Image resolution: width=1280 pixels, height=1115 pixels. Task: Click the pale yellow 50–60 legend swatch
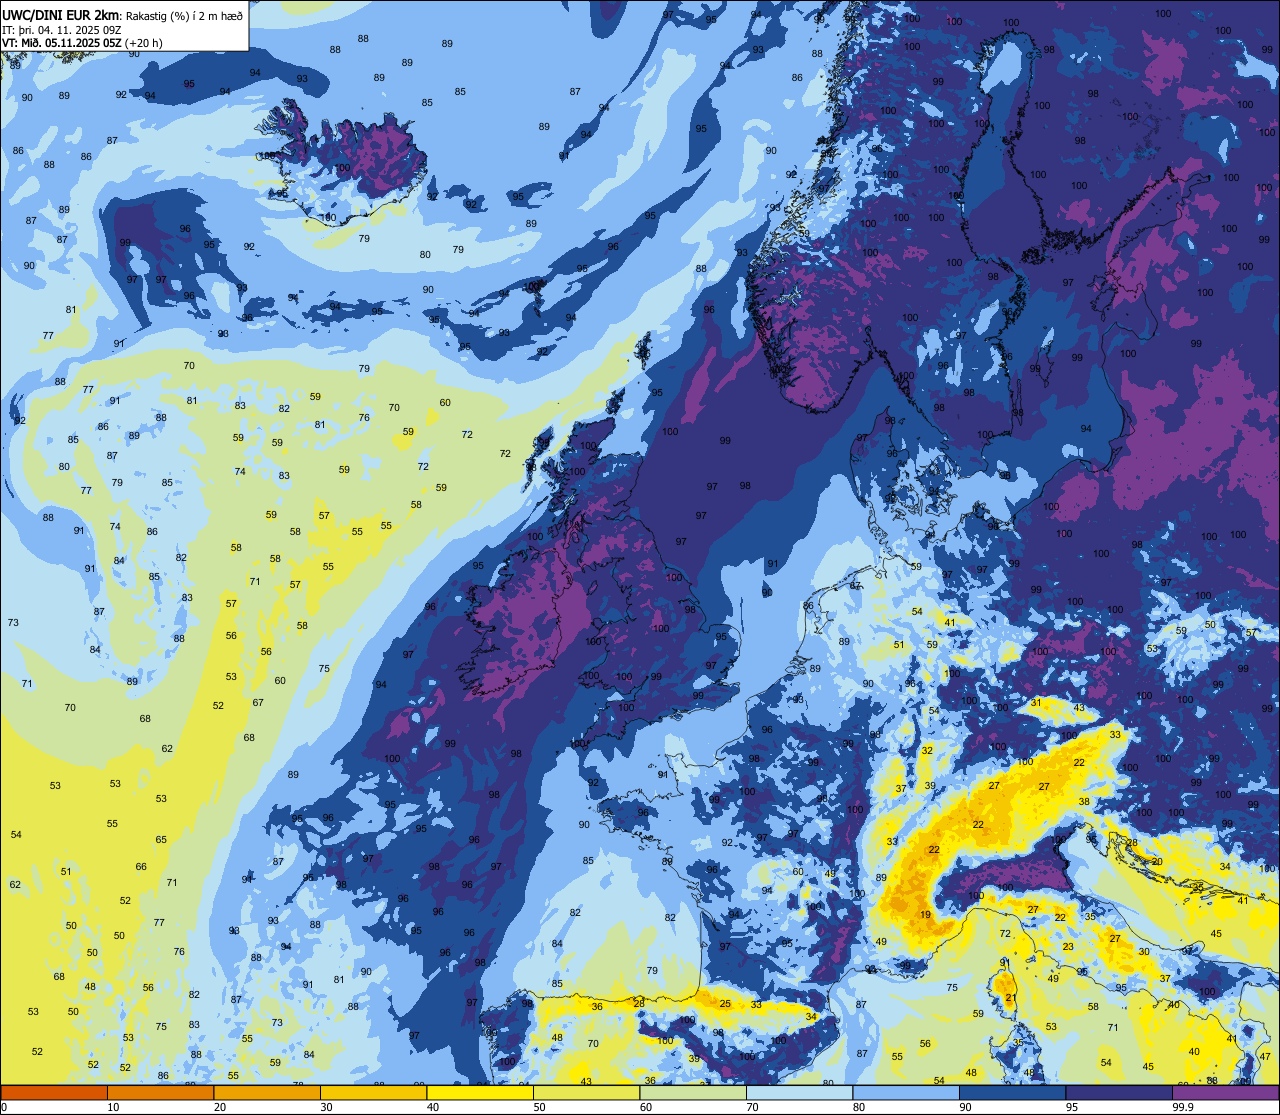point(586,1092)
